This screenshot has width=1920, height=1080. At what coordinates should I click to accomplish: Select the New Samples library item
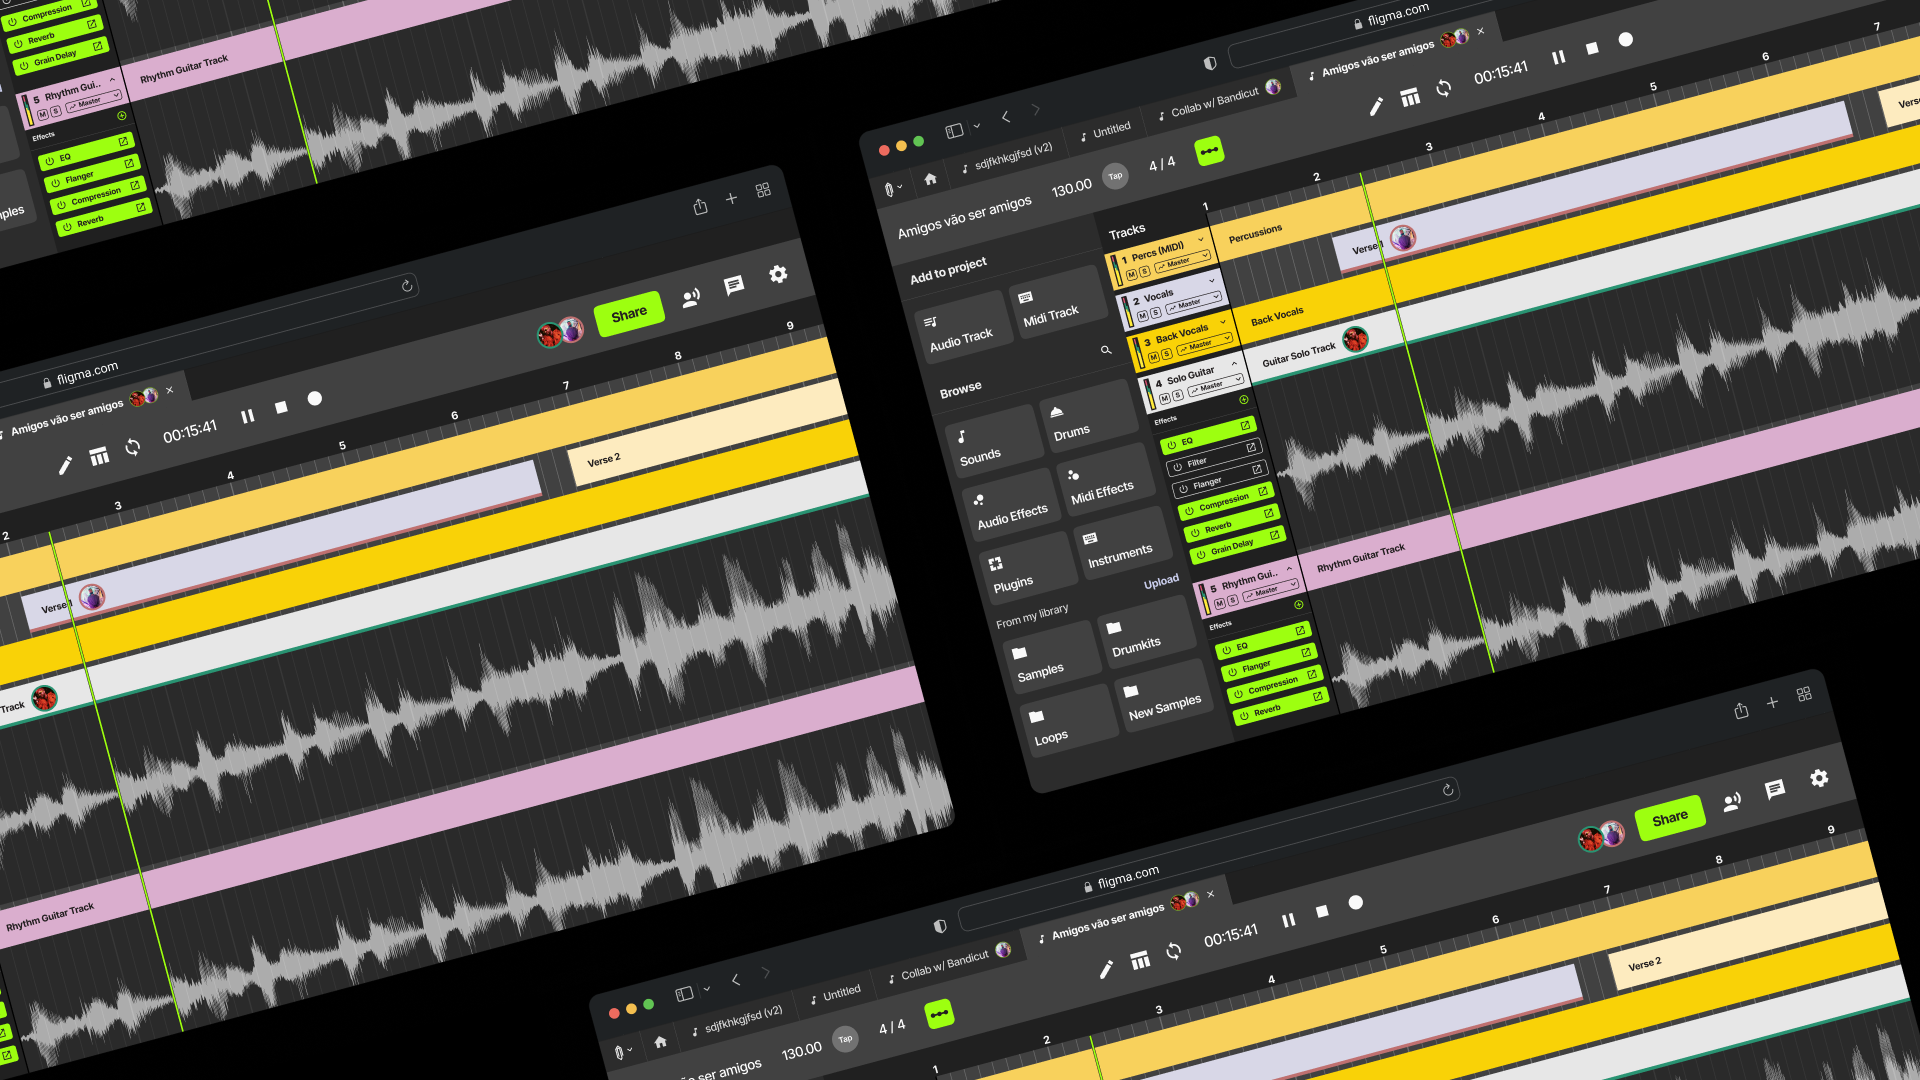tap(1163, 699)
